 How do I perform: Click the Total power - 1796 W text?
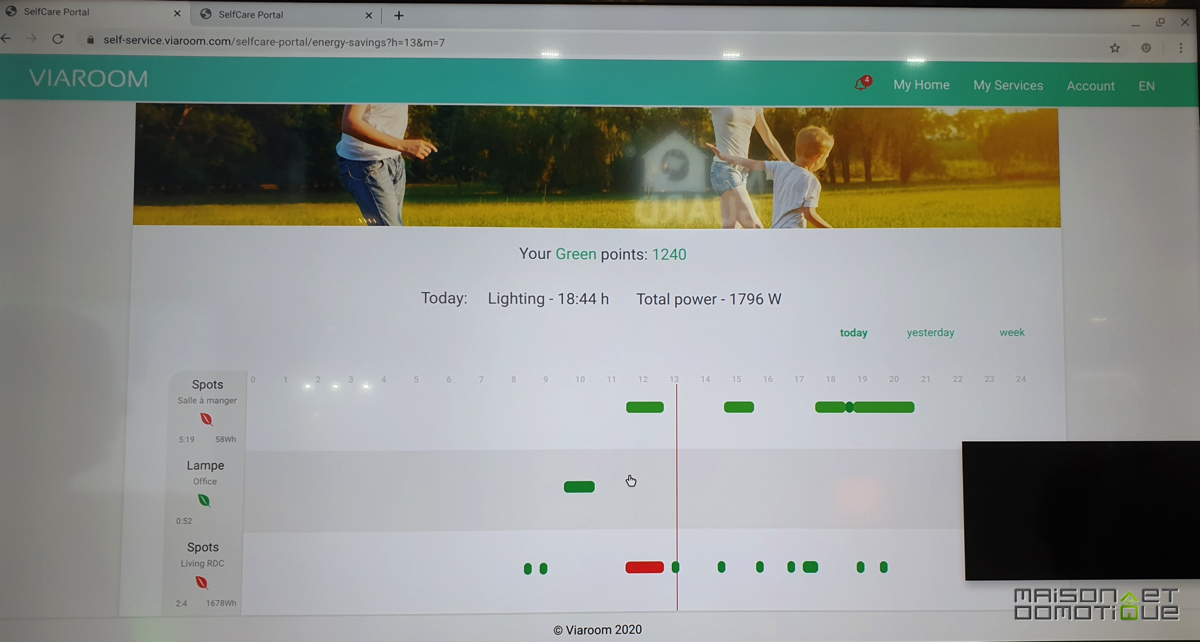709,299
